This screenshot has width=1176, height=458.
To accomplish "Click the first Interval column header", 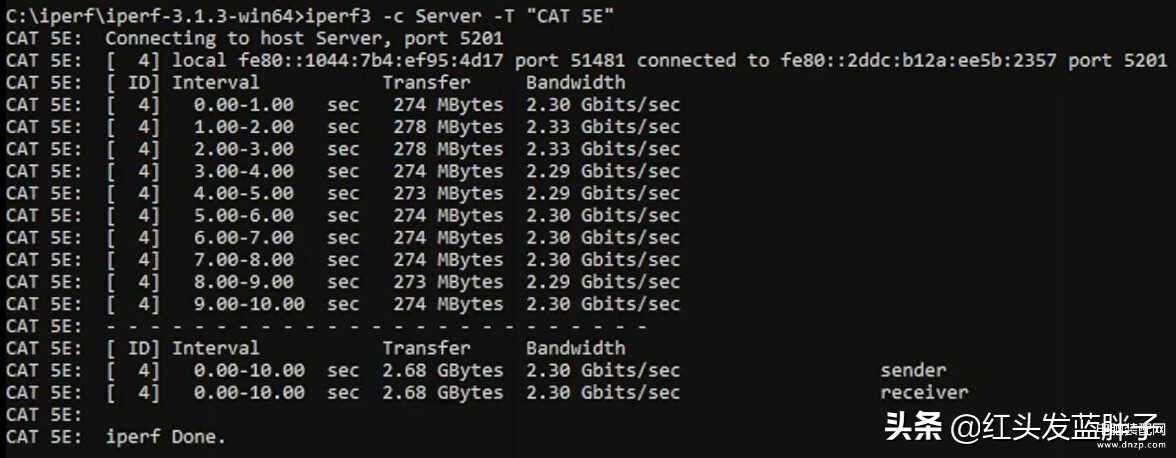I will (216, 82).
